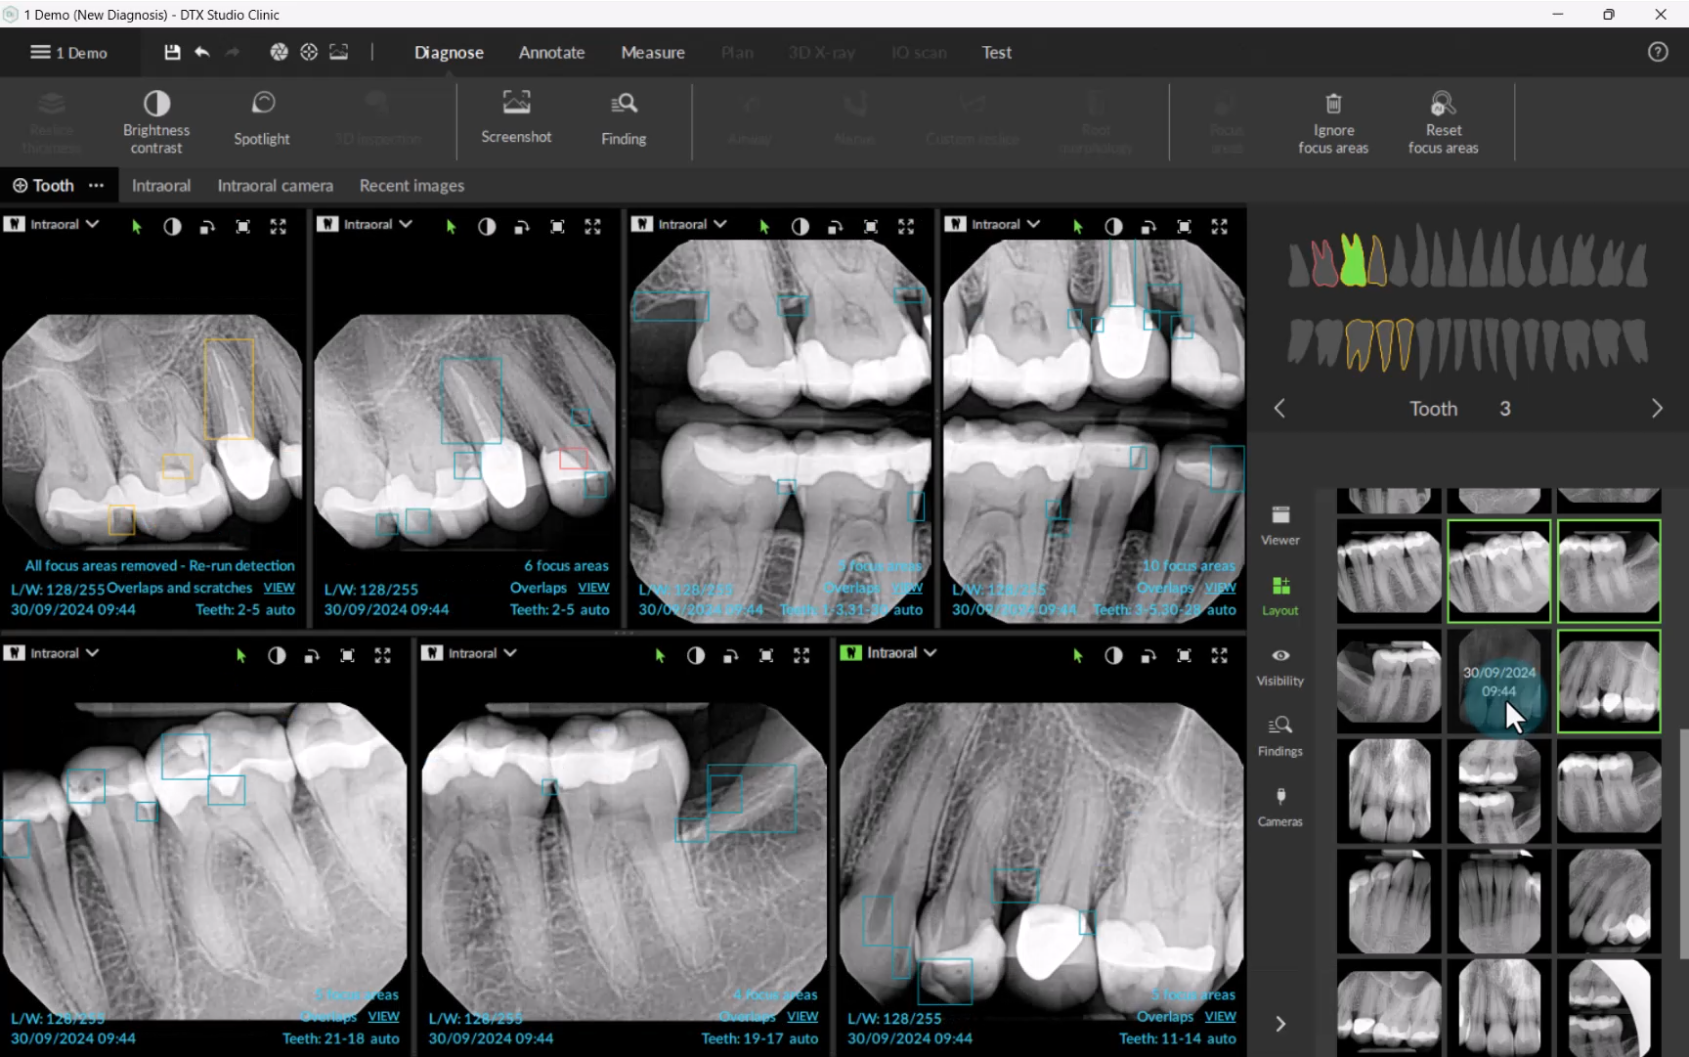Select the Intraoral camera workspace tab
This screenshot has width=1689, height=1057.
[x=275, y=185]
